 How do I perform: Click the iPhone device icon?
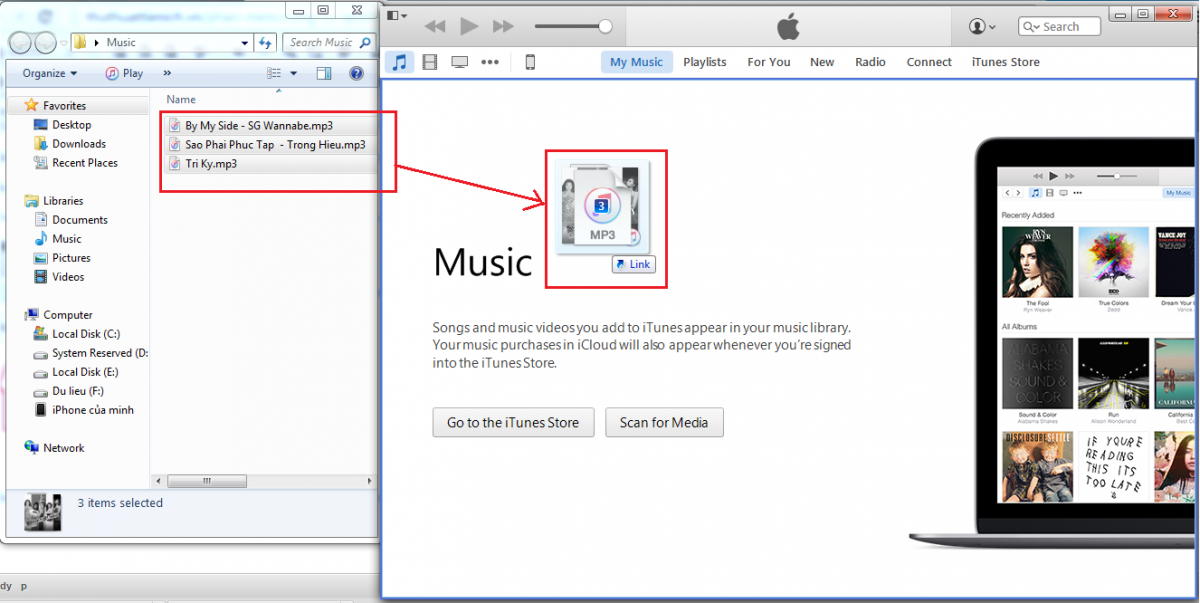click(530, 62)
